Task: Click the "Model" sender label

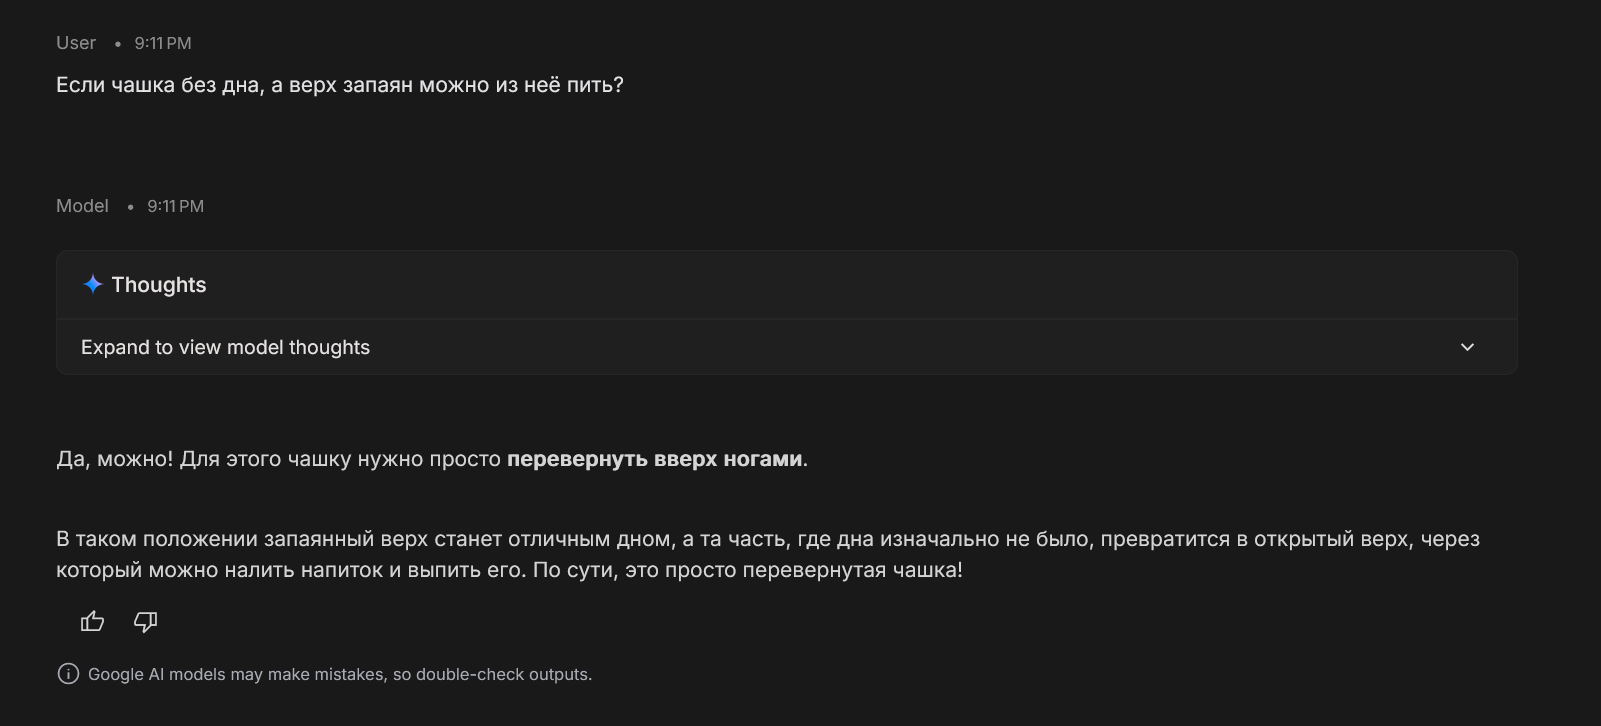Action: click(82, 206)
